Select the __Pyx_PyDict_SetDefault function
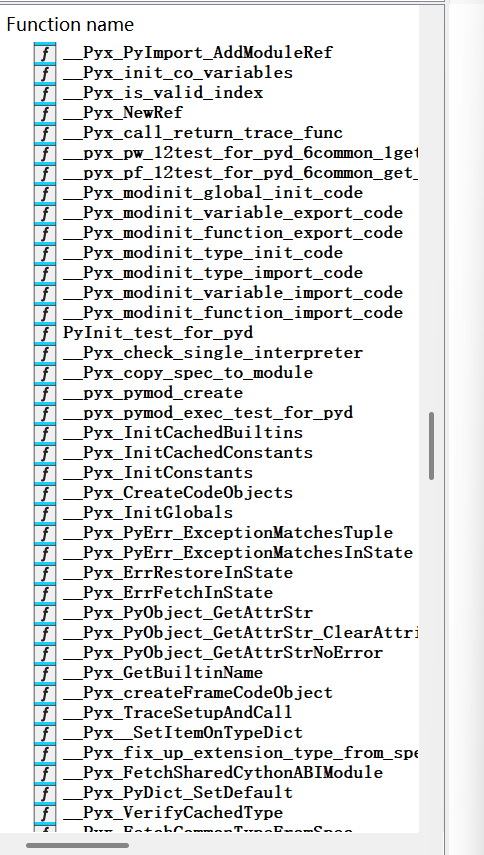 point(178,792)
